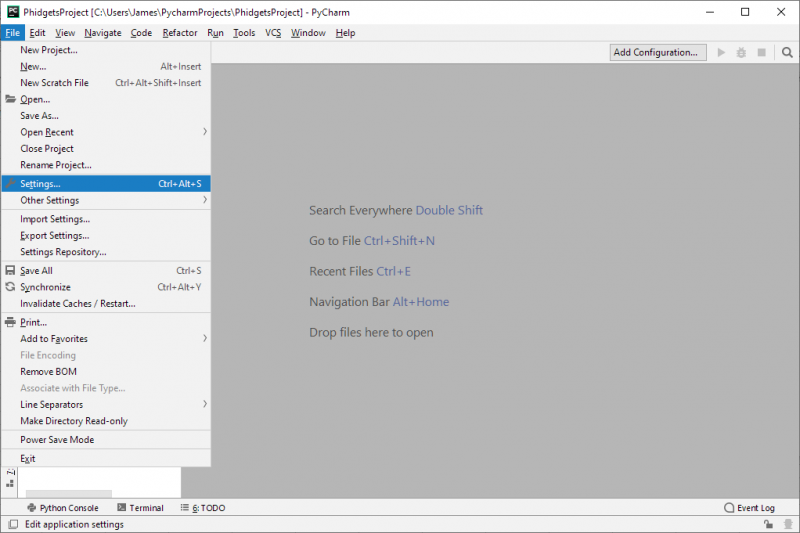The height and width of the screenshot is (533, 800).
Task: Choose Close Project
Action: pyautogui.click(x=106, y=148)
